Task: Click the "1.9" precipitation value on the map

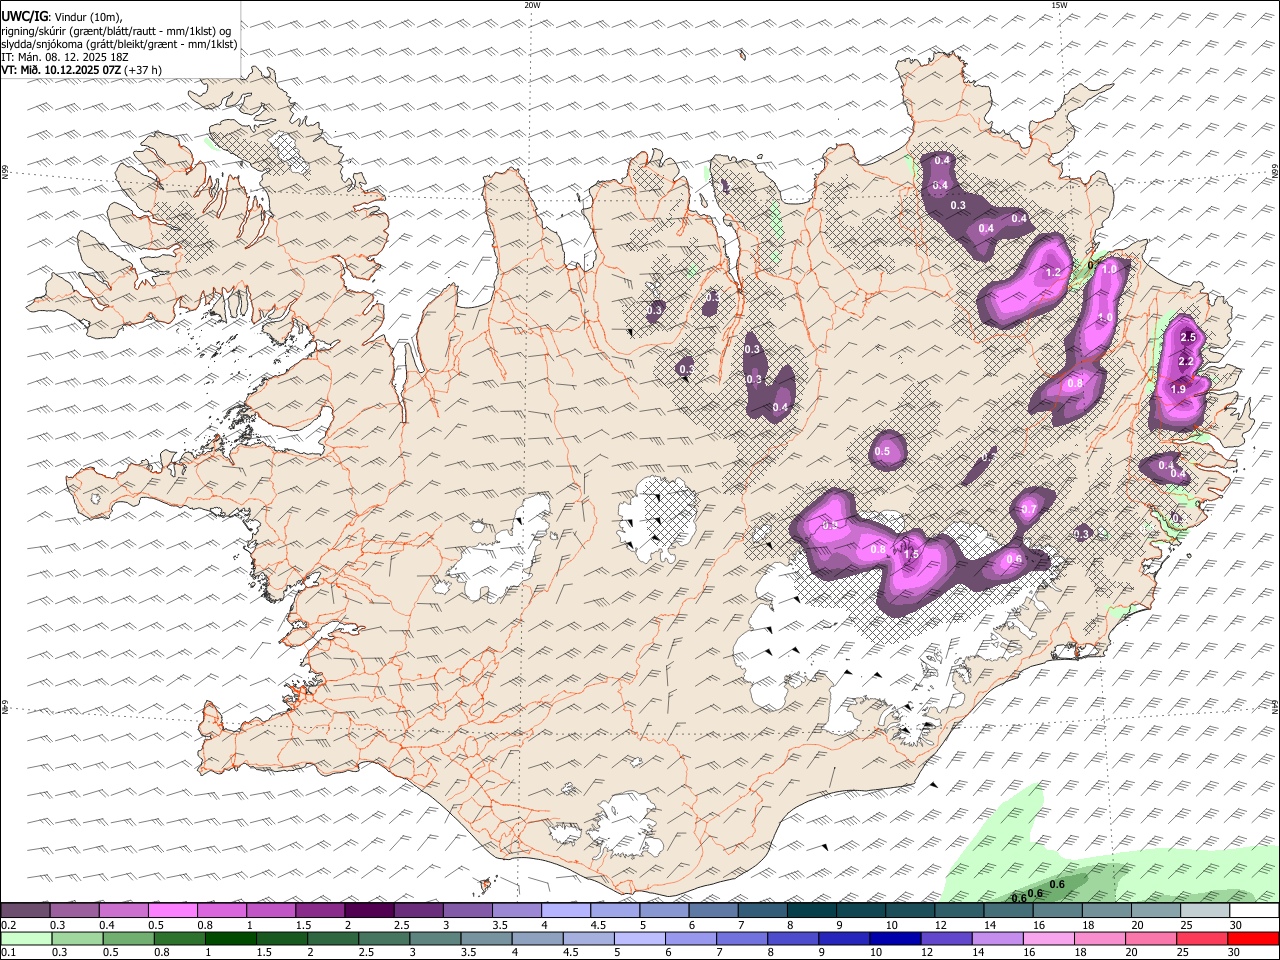Action: click(1178, 390)
